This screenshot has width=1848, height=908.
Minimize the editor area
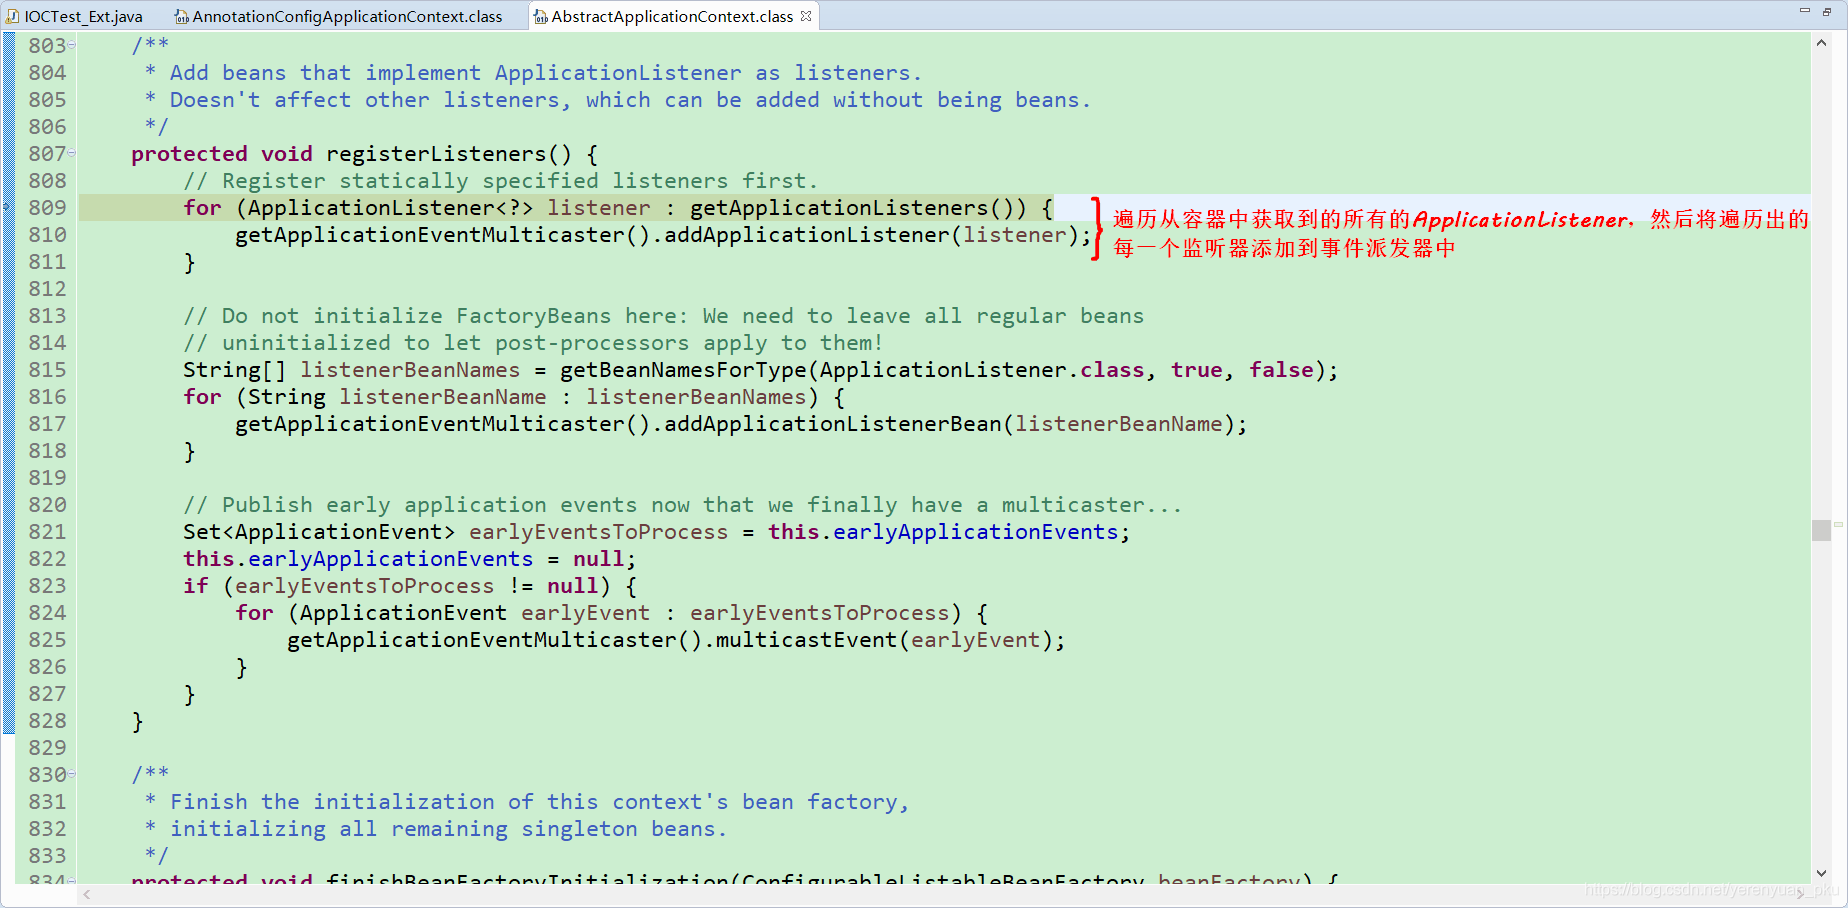(1805, 11)
